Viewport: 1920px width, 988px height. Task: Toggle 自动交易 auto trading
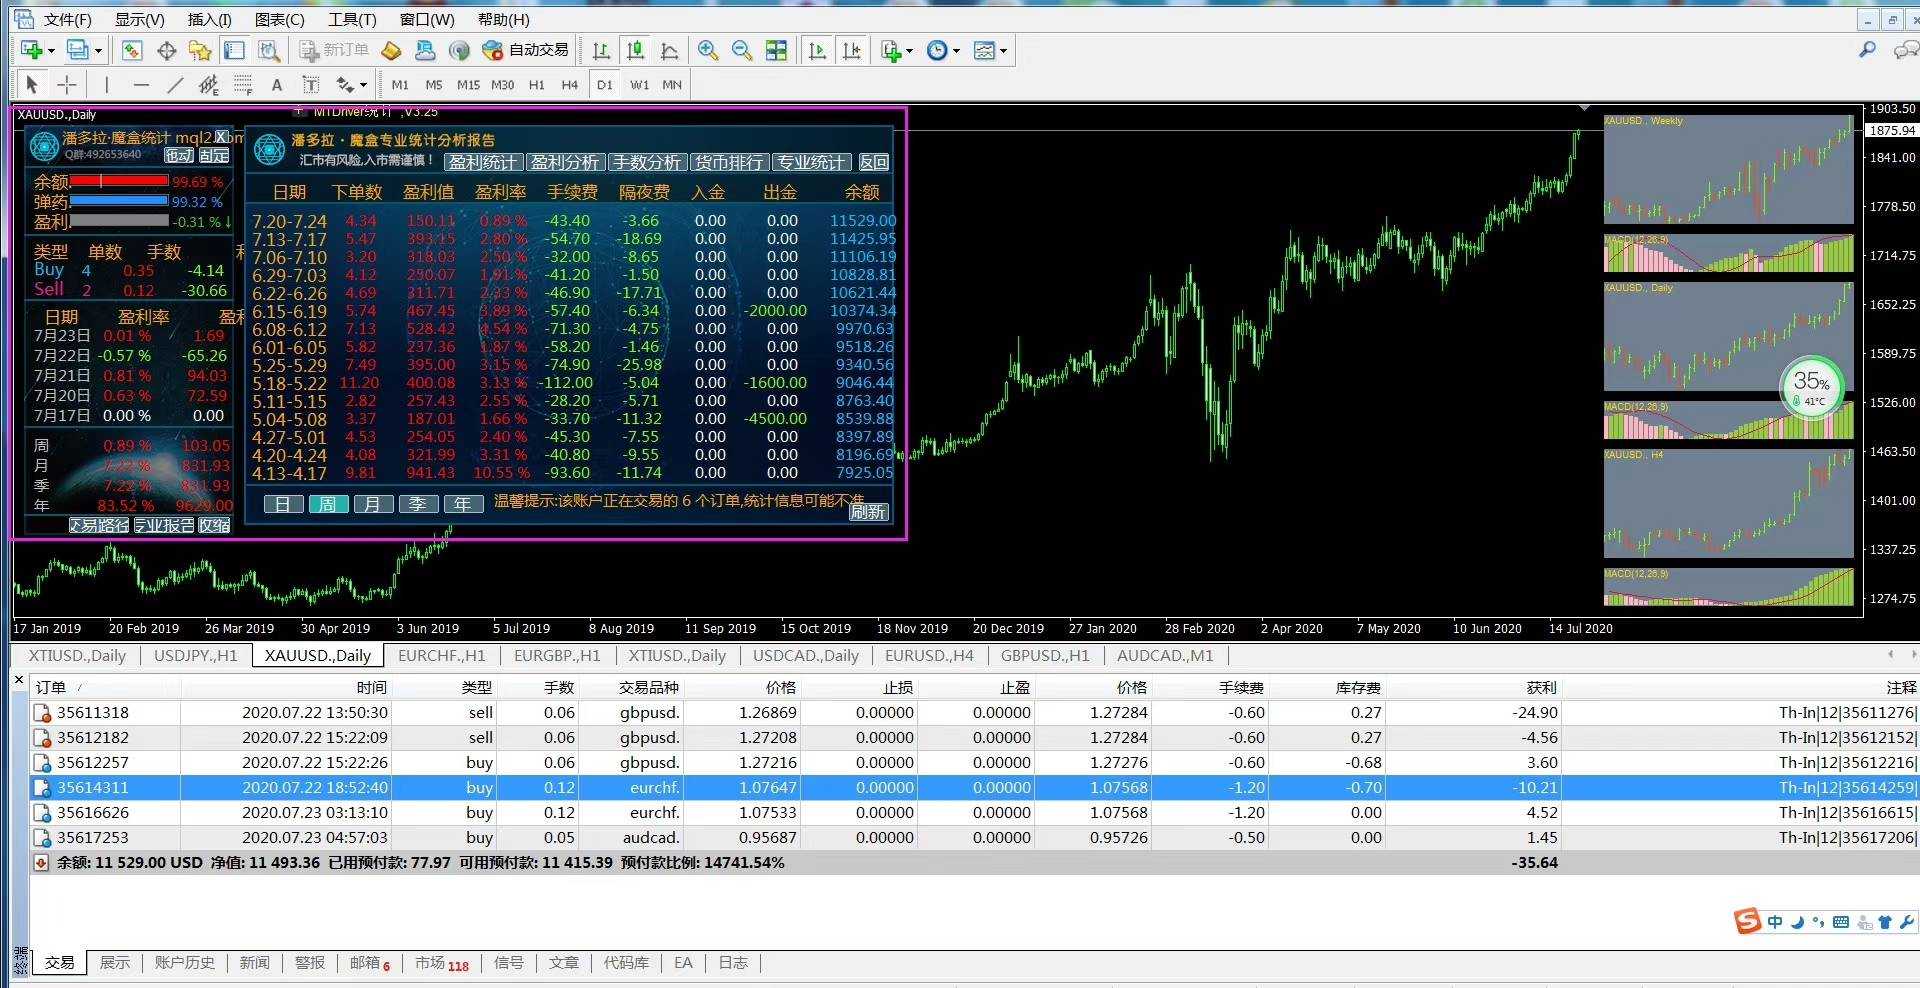point(526,50)
